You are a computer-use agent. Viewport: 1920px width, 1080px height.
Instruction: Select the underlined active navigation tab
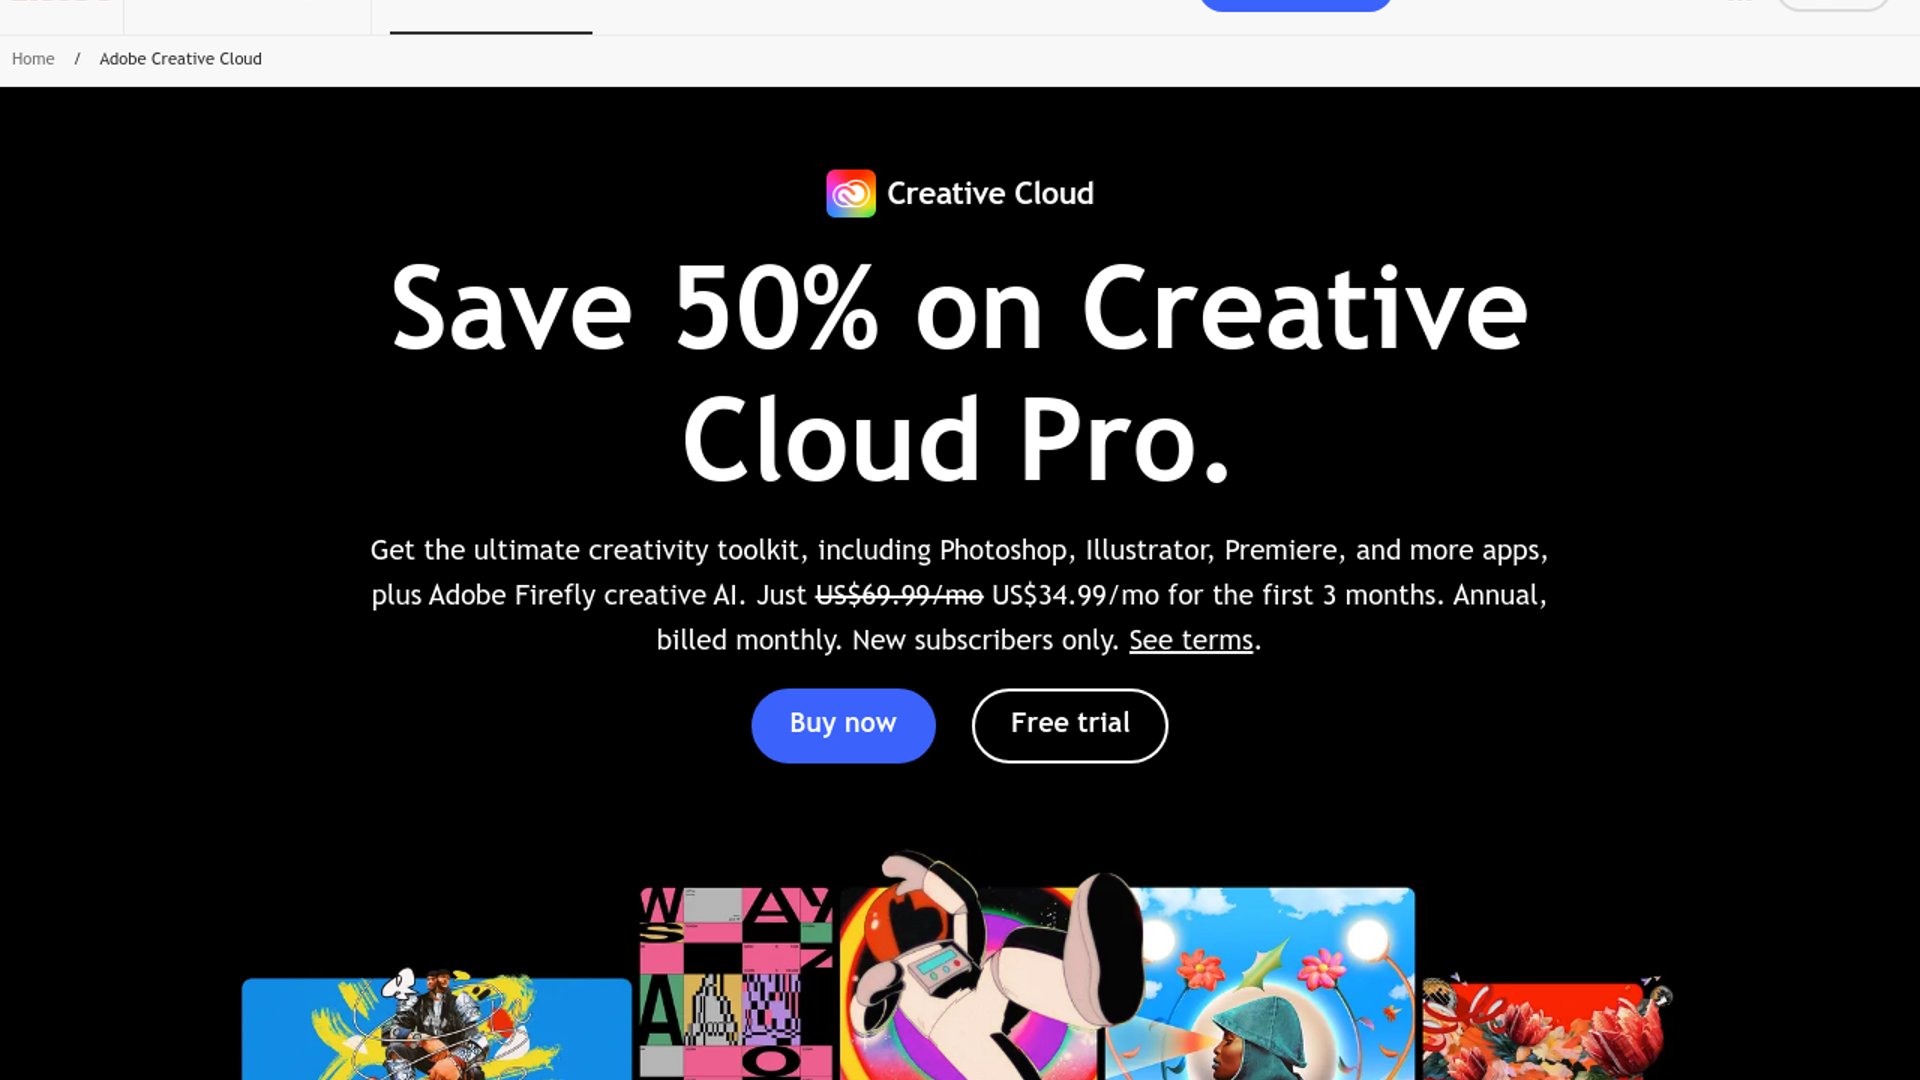(491, 16)
